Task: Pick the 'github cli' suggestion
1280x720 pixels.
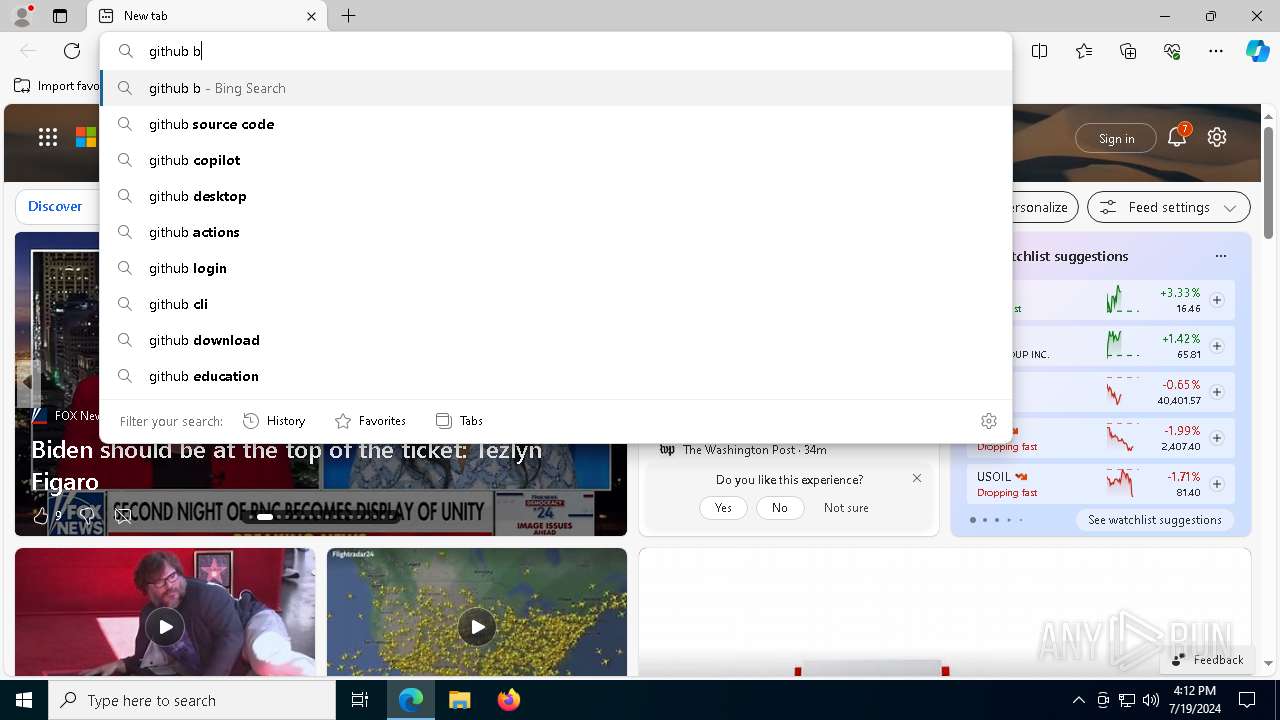Action: click(556, 304)
